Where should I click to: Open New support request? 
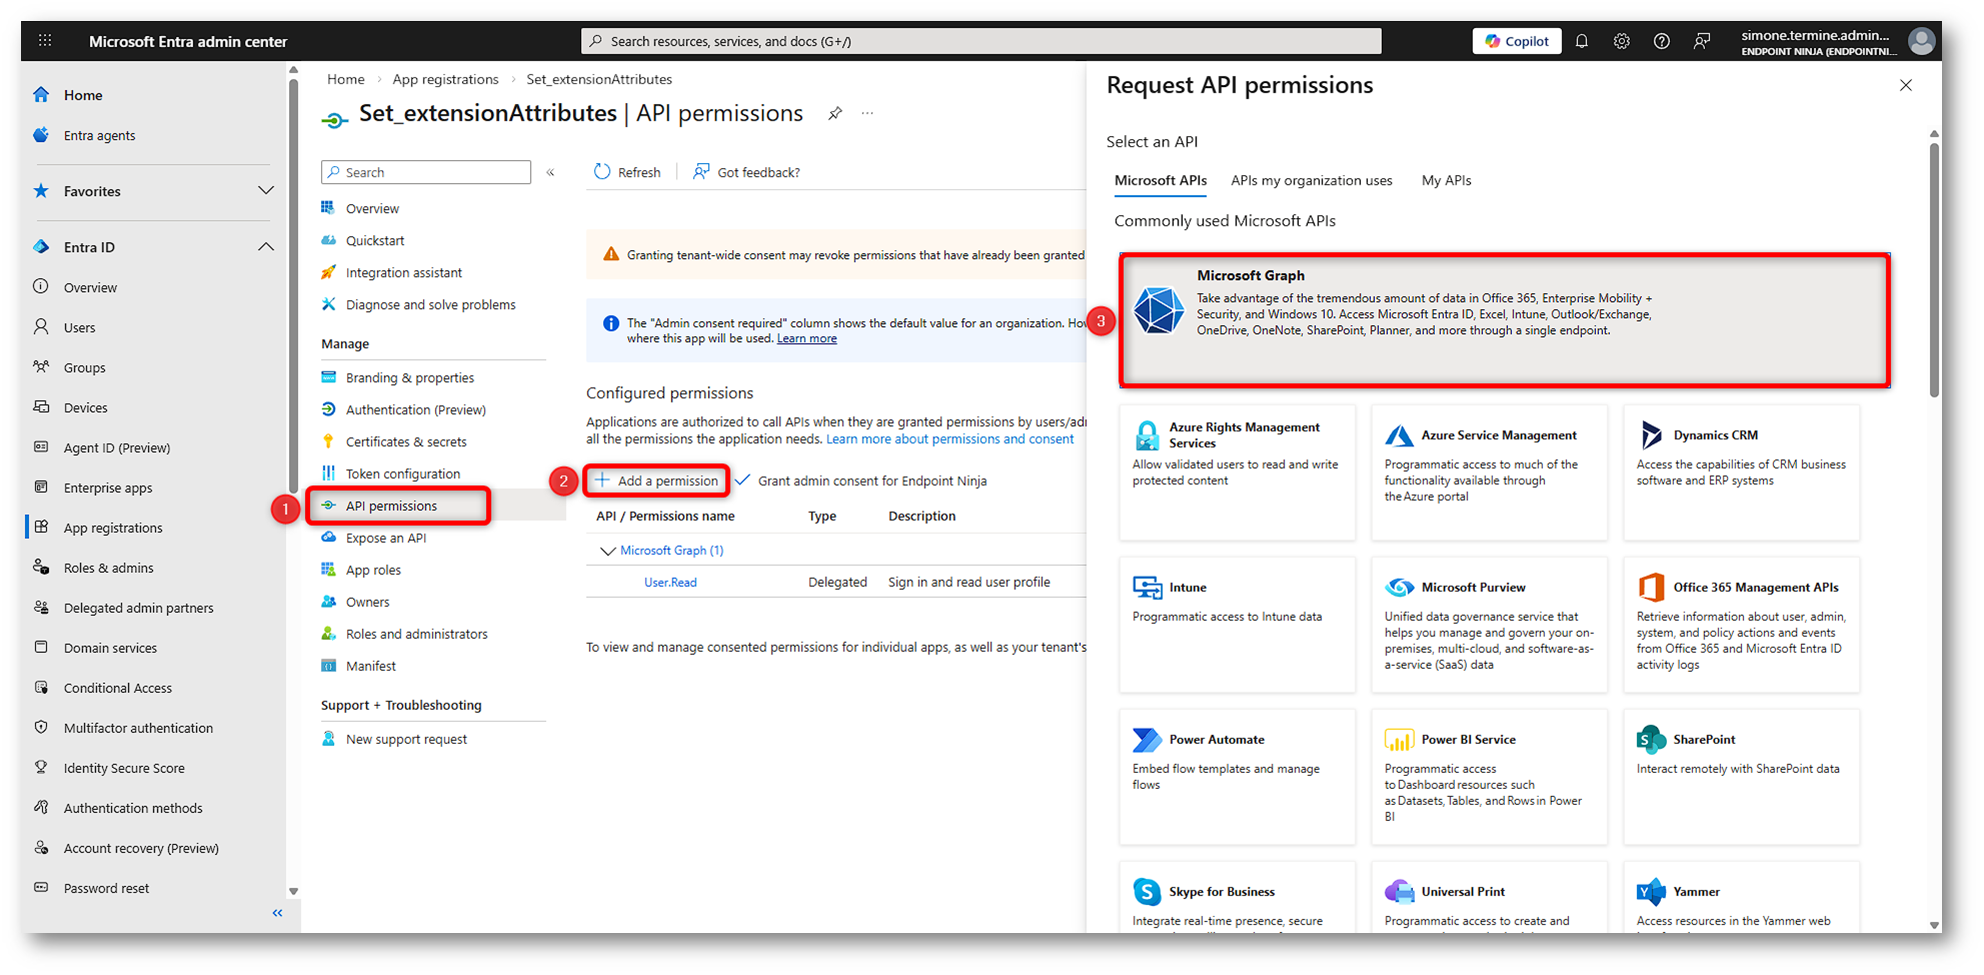tap(406, 739)
